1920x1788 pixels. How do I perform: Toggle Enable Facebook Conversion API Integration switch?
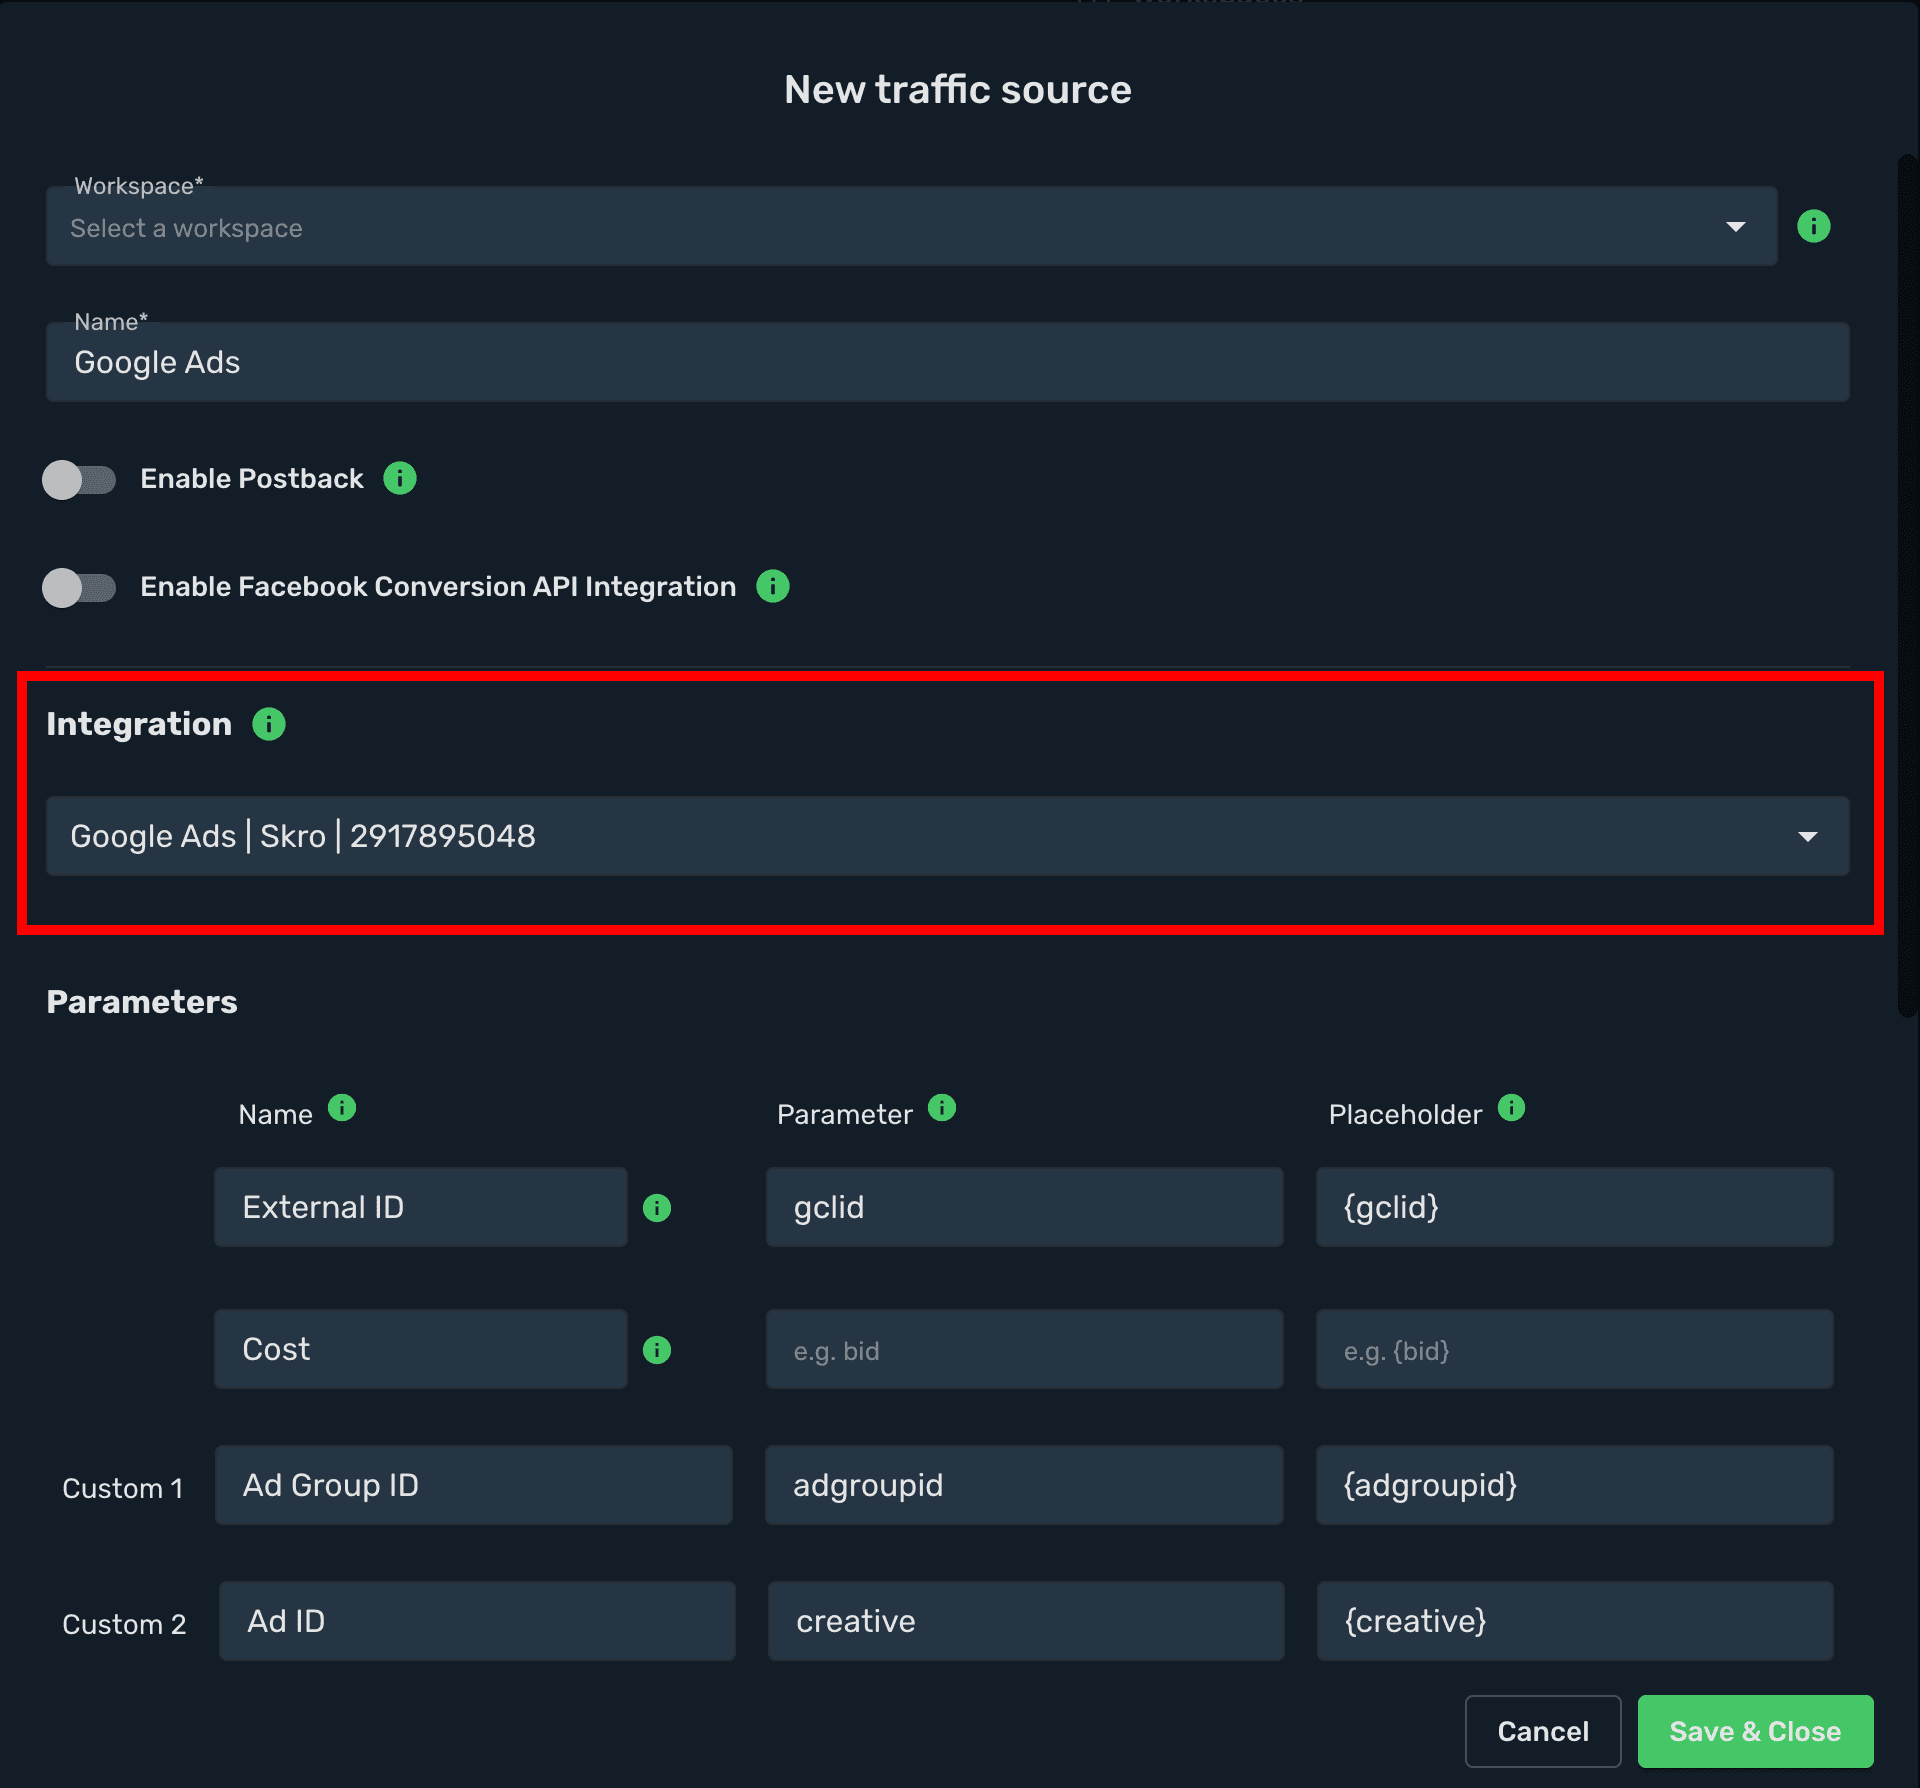(x=79, y=588)
